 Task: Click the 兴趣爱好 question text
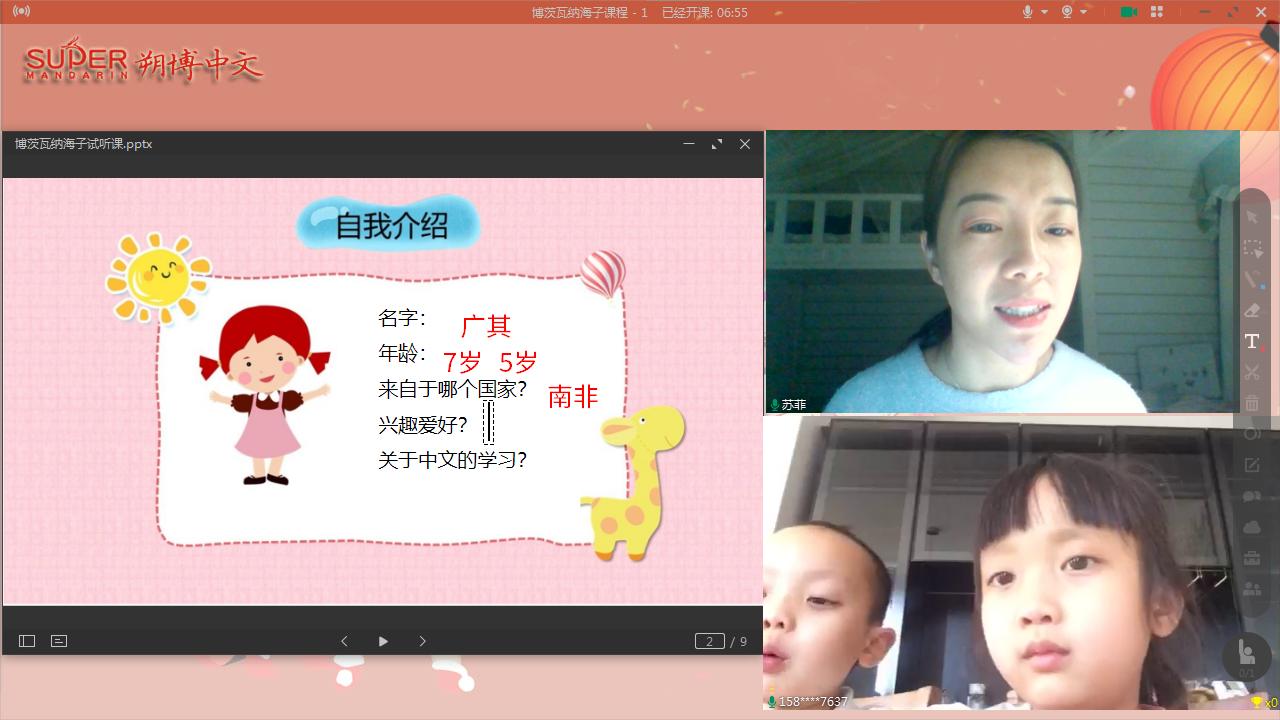(422, 425)
